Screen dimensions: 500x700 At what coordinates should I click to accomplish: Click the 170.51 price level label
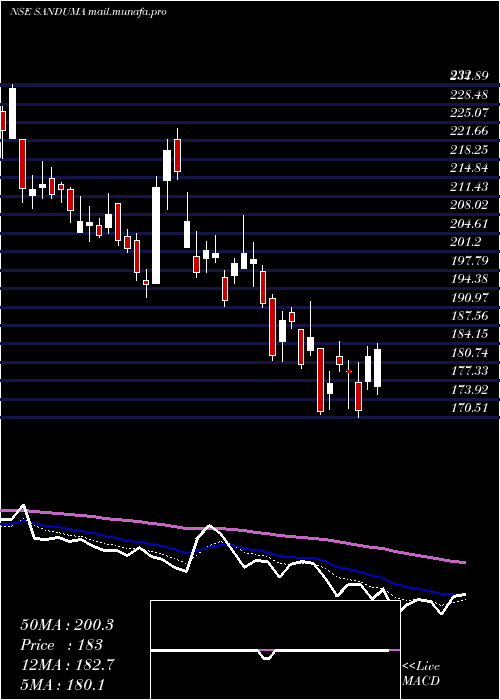[468, 408]
